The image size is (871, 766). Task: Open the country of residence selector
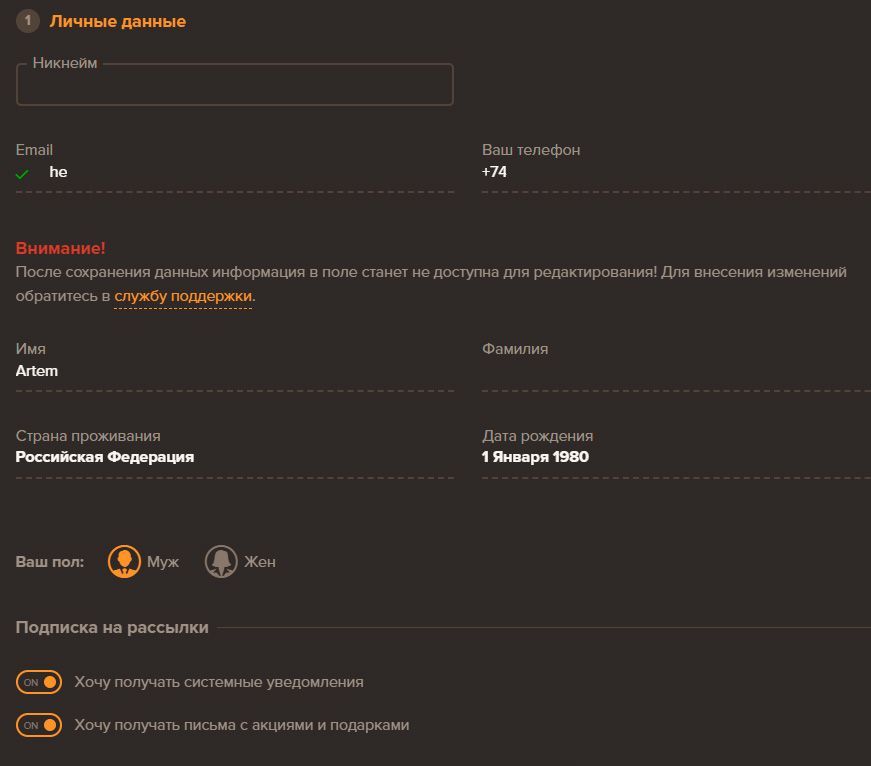pos(234,457)
